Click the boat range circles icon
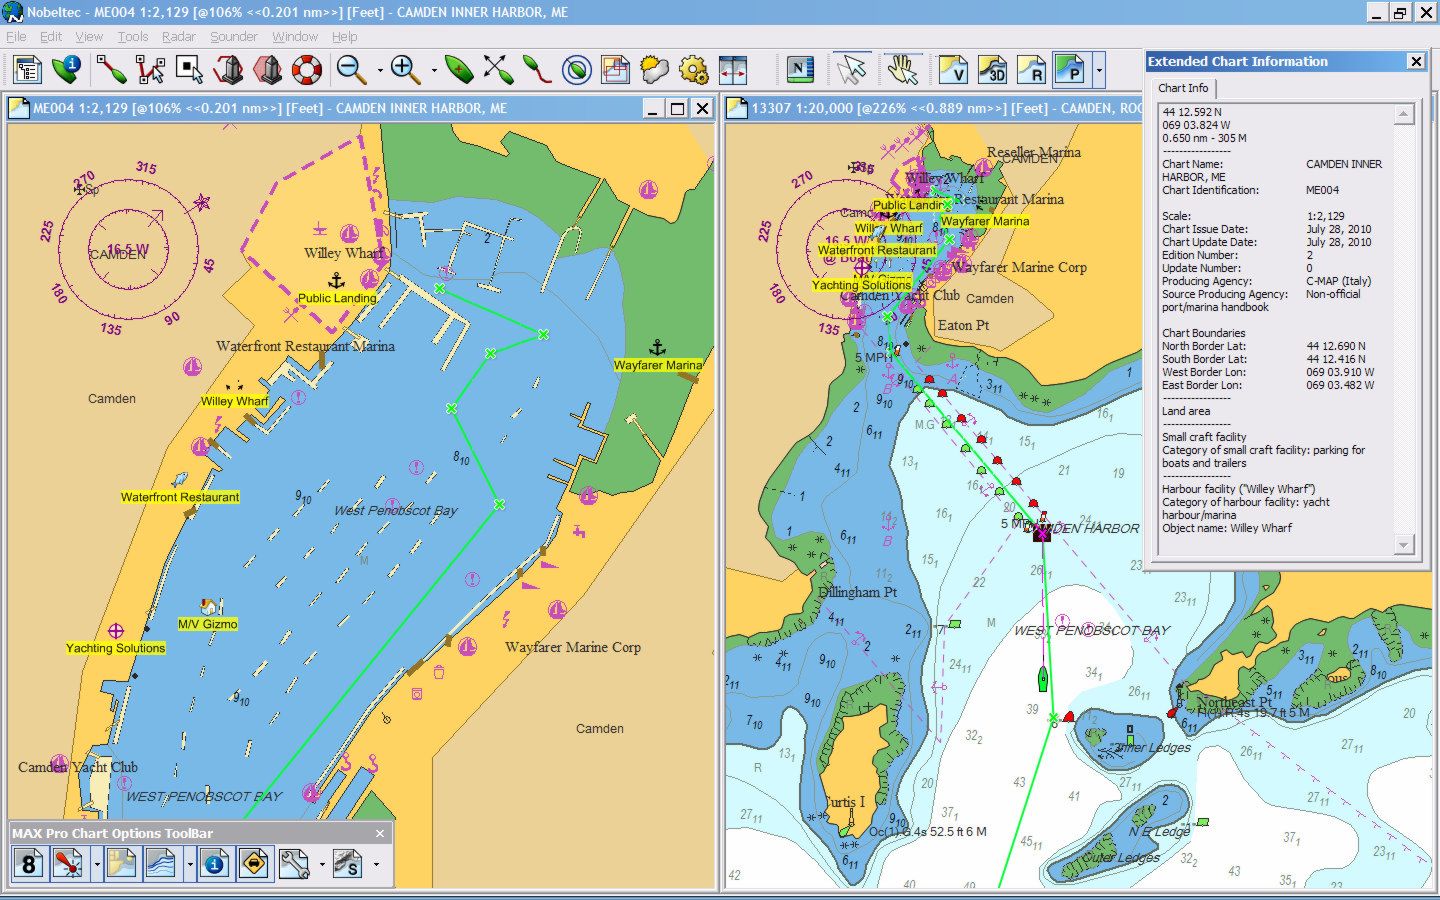The image size is (1440, 900). tap(576, 70)
